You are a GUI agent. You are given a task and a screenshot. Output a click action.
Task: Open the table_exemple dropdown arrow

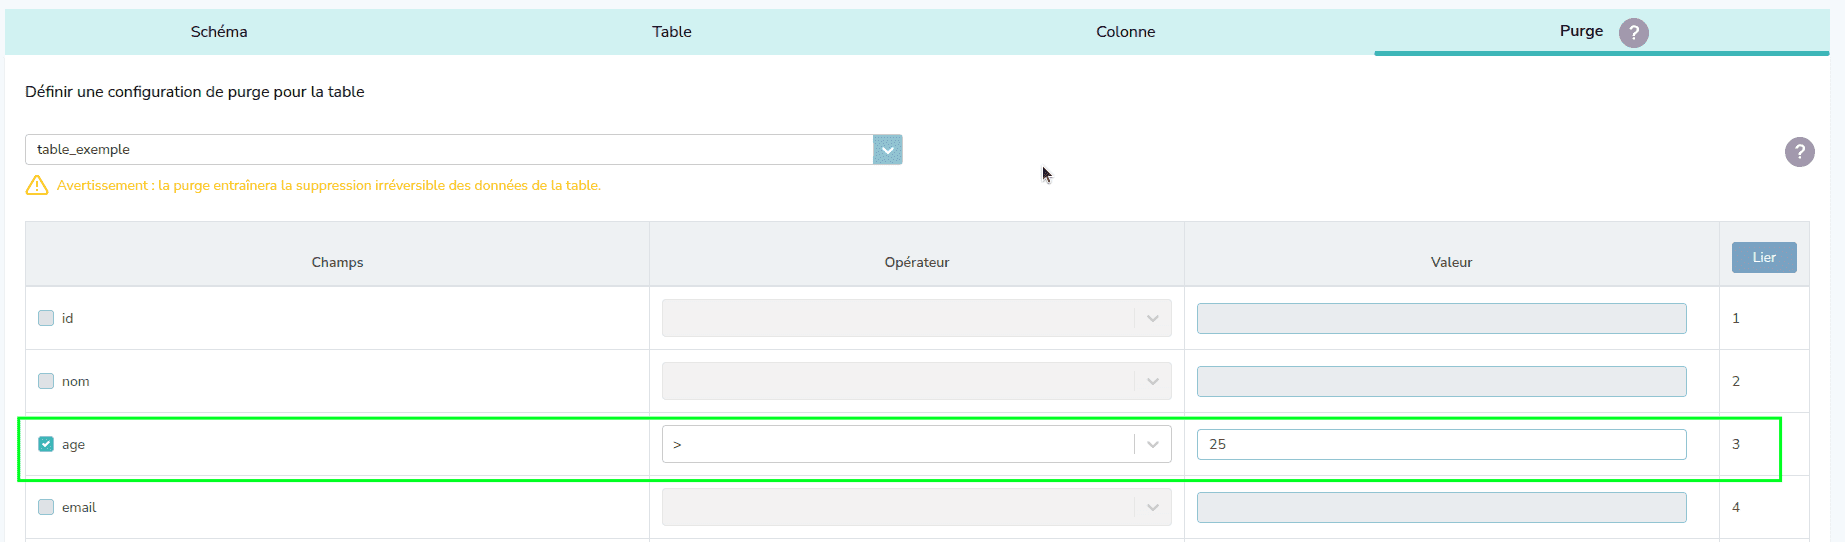pyautogui.click(x=887, y=150)
